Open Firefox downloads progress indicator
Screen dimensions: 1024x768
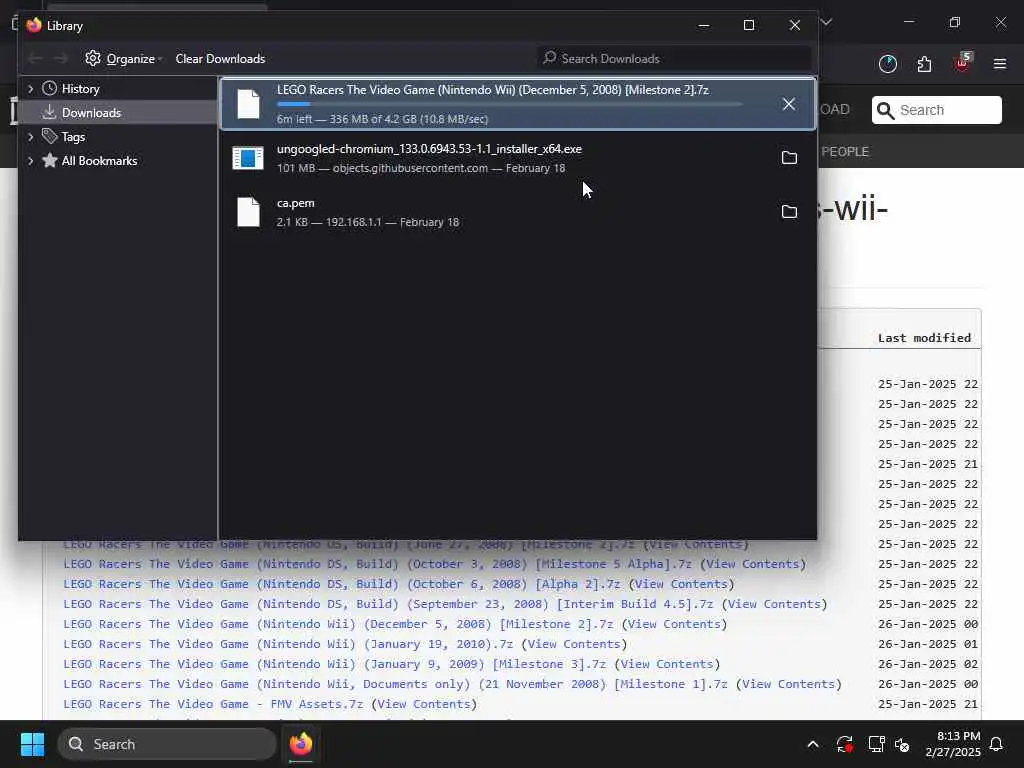[888, 64]
